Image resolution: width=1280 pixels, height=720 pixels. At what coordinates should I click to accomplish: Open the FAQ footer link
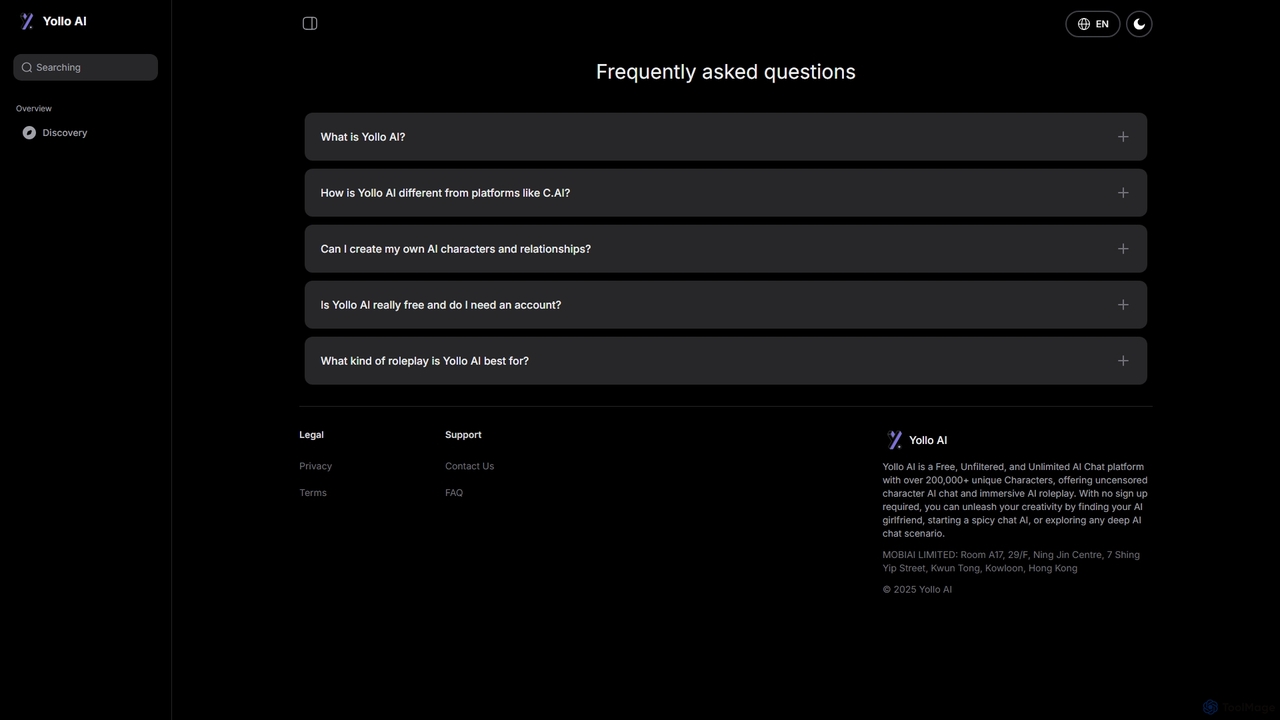click(454, 493)
